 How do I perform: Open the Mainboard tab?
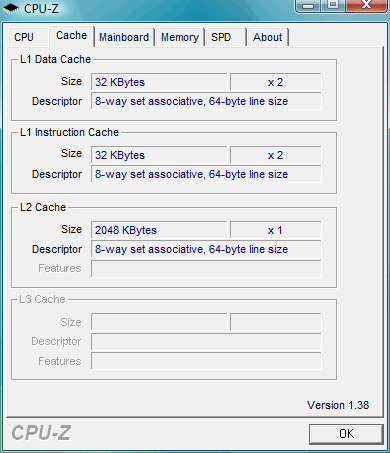coord(124,37)
